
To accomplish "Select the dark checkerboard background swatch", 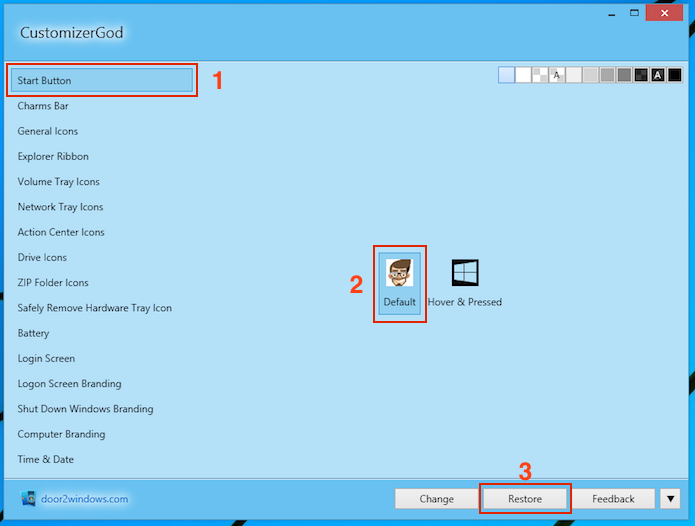I will pos(641,75).
